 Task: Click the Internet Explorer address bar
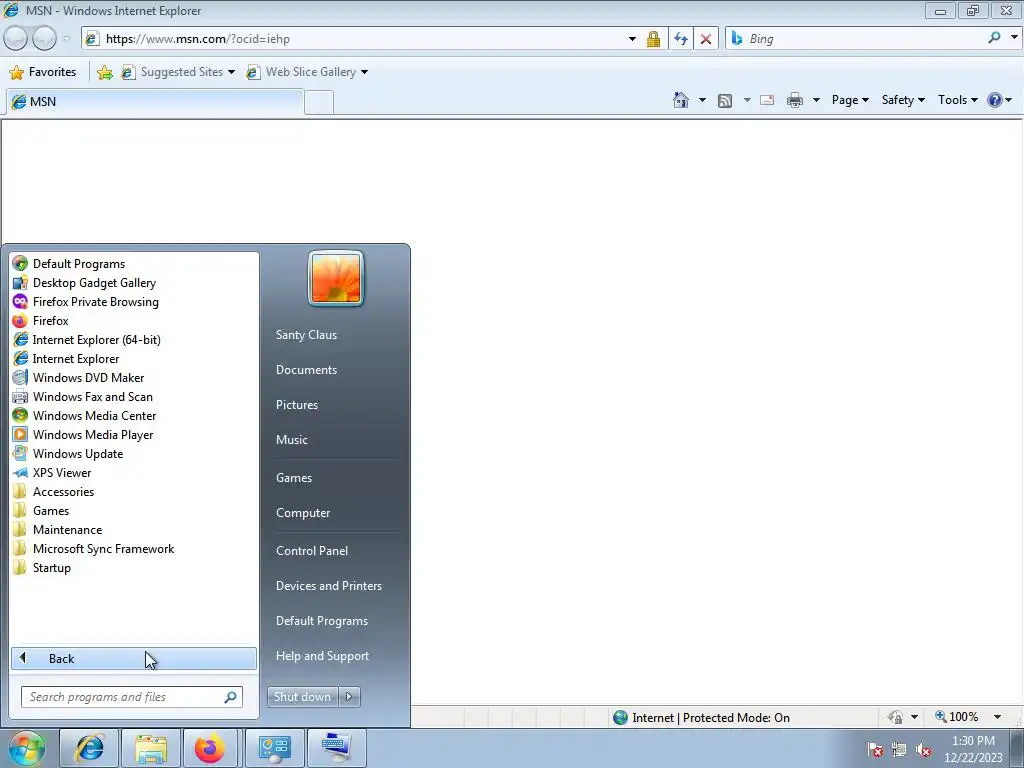coord(362,39)
